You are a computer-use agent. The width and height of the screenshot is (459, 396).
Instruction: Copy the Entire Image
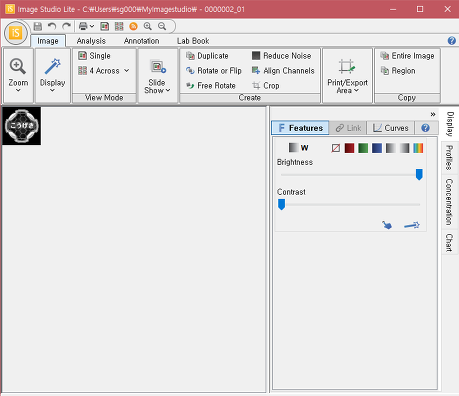[407, 56]
